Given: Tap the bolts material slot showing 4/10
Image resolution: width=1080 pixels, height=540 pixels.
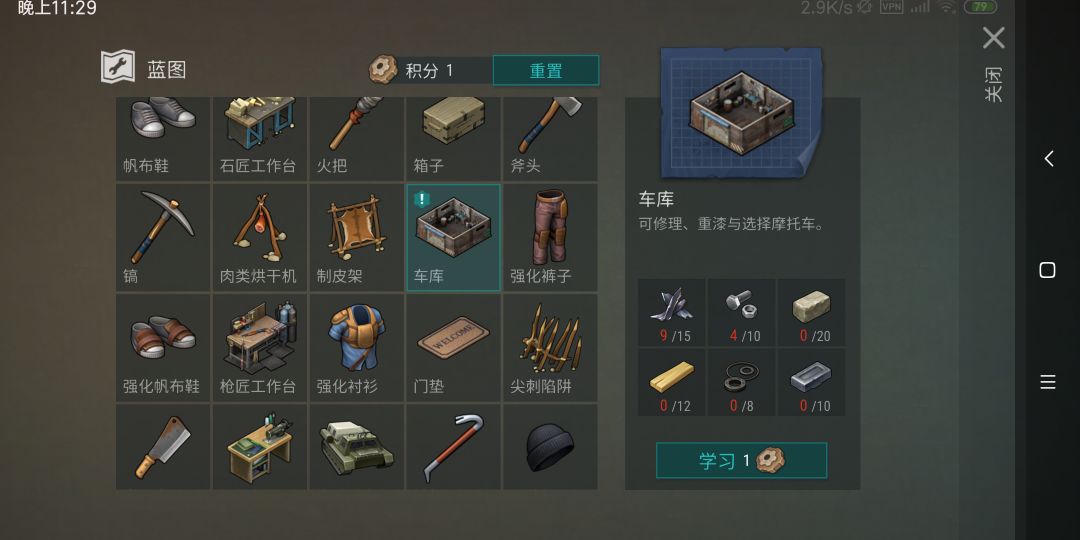Looking at the screenshot, I should coord(741,312).
